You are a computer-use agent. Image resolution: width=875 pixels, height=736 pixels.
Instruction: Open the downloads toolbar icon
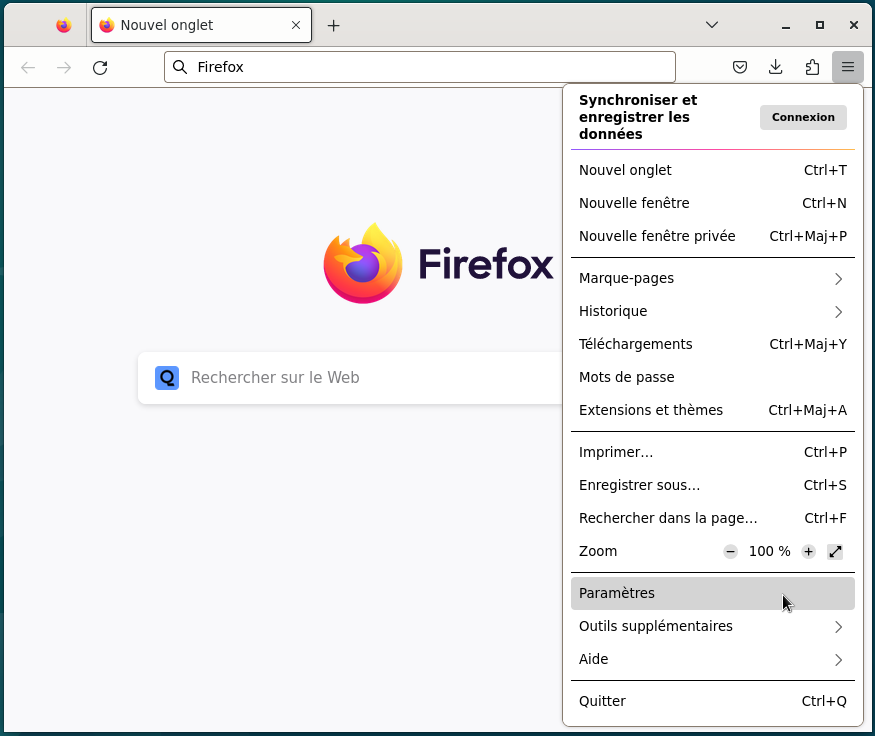[x=776, y=68]
